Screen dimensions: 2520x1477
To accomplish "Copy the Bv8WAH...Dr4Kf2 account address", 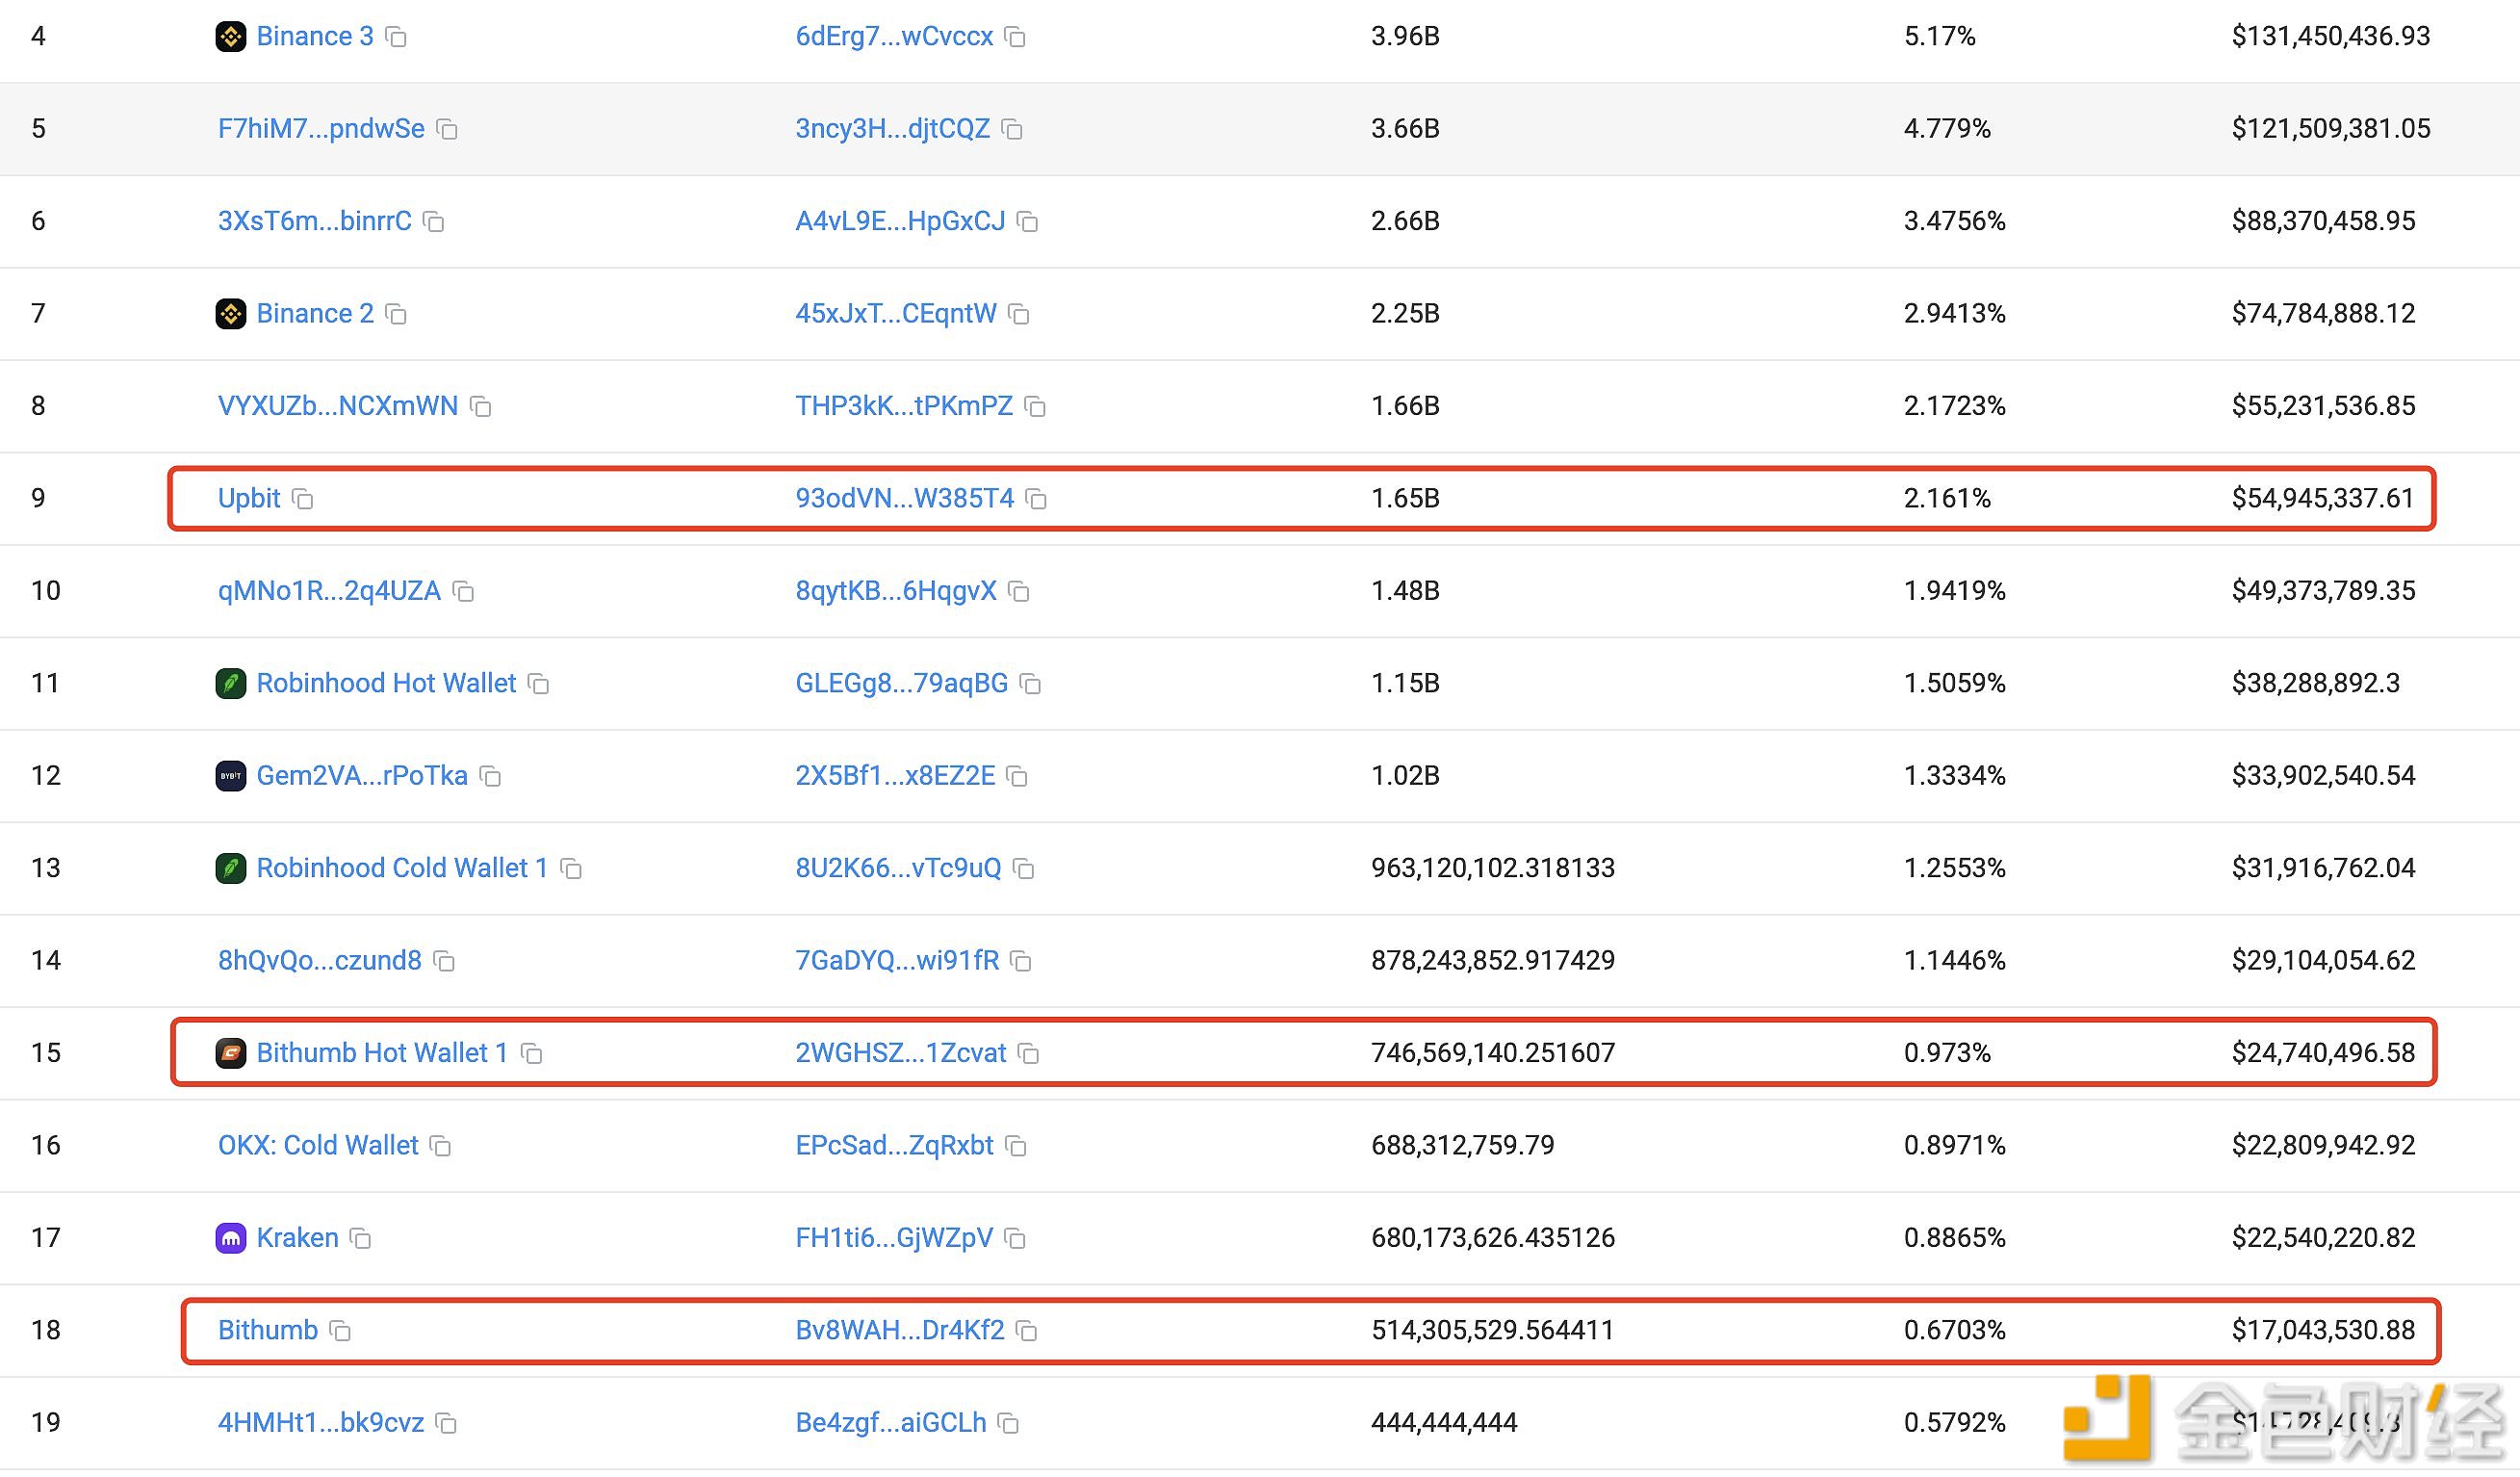I will pos(1027,1331).
